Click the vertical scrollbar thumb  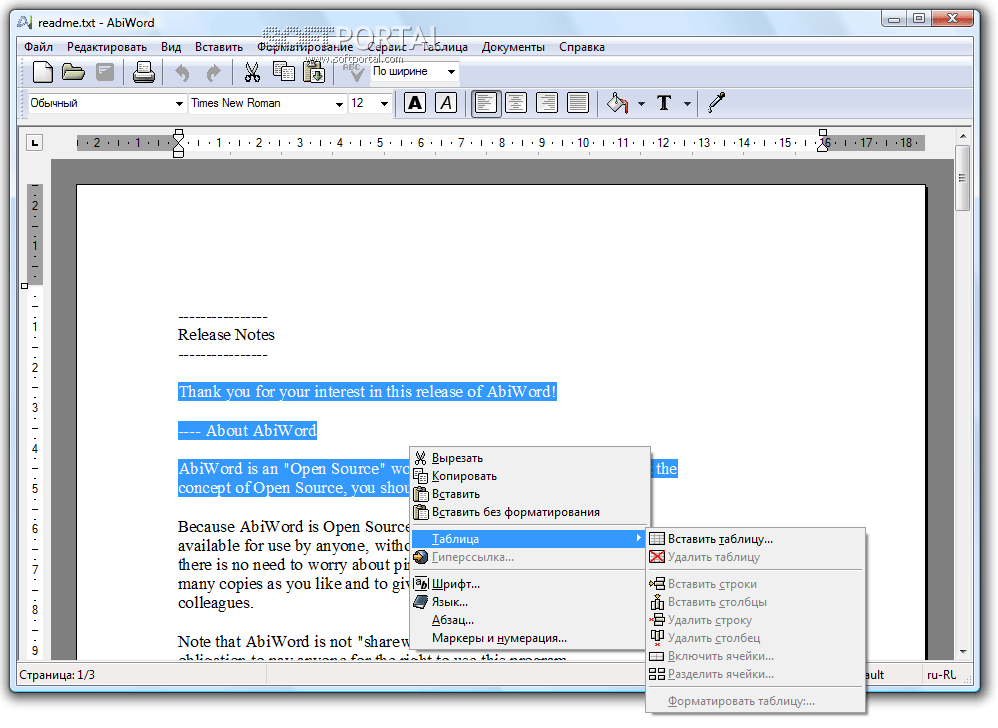962,178
